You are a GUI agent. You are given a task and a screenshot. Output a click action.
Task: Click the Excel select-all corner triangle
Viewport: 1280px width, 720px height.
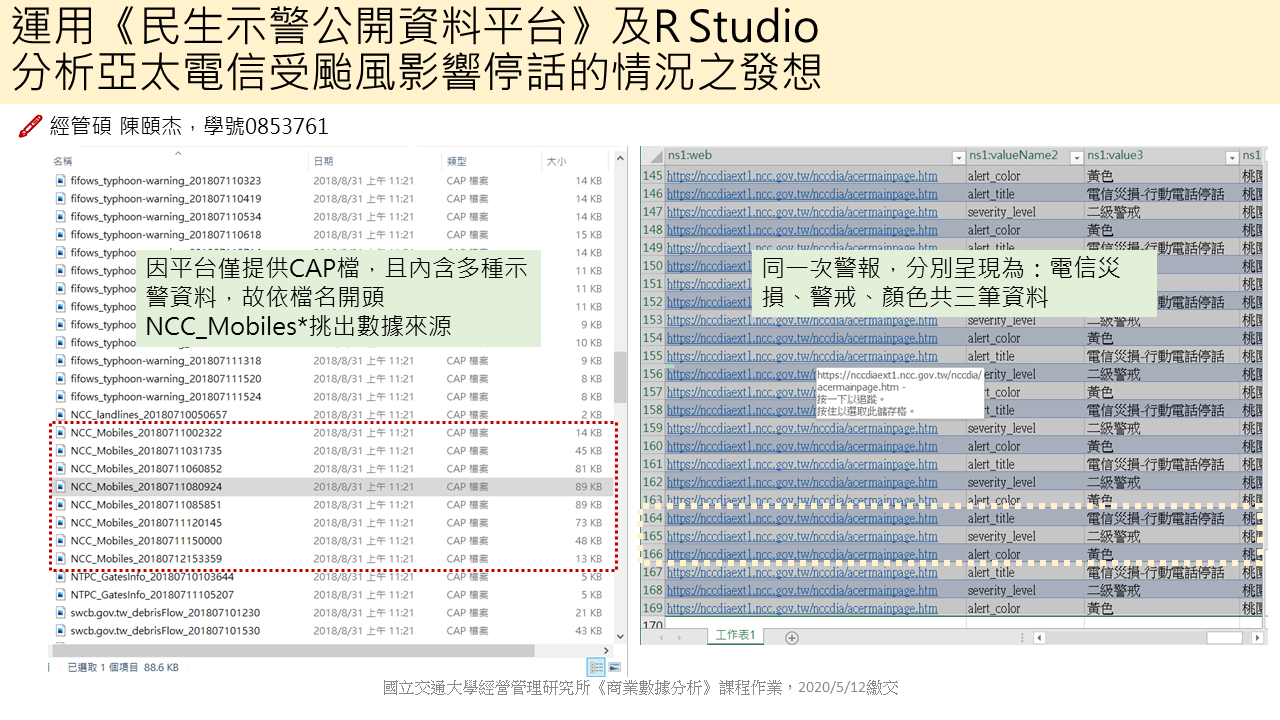(653, 156)
